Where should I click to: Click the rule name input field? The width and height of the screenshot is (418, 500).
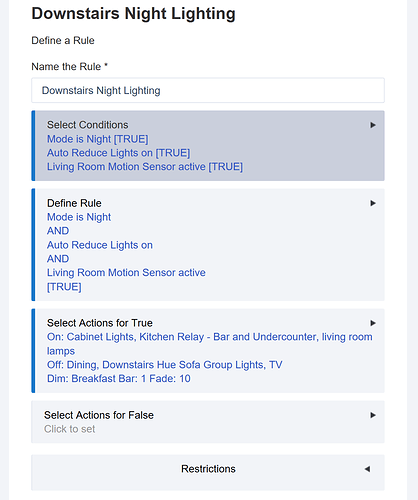coord(208,90)
